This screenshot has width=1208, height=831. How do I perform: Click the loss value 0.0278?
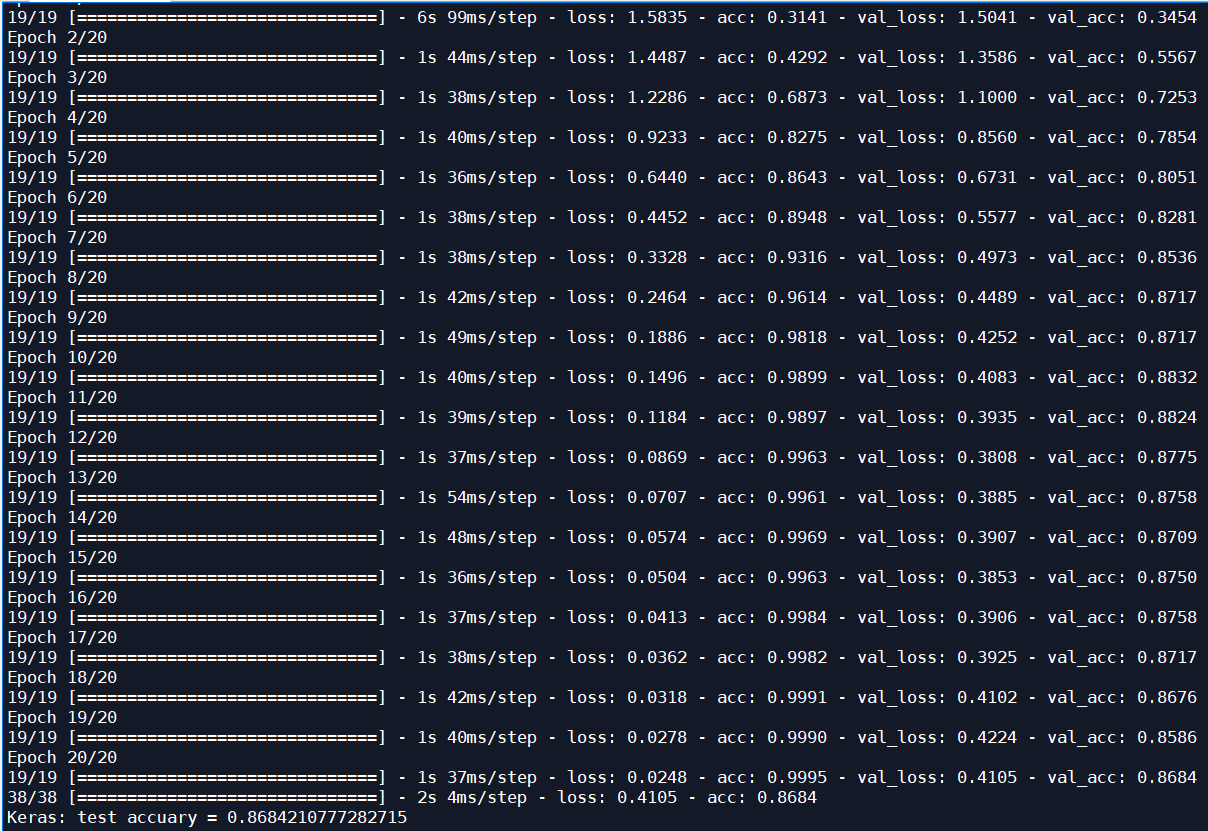coord(657,737)
